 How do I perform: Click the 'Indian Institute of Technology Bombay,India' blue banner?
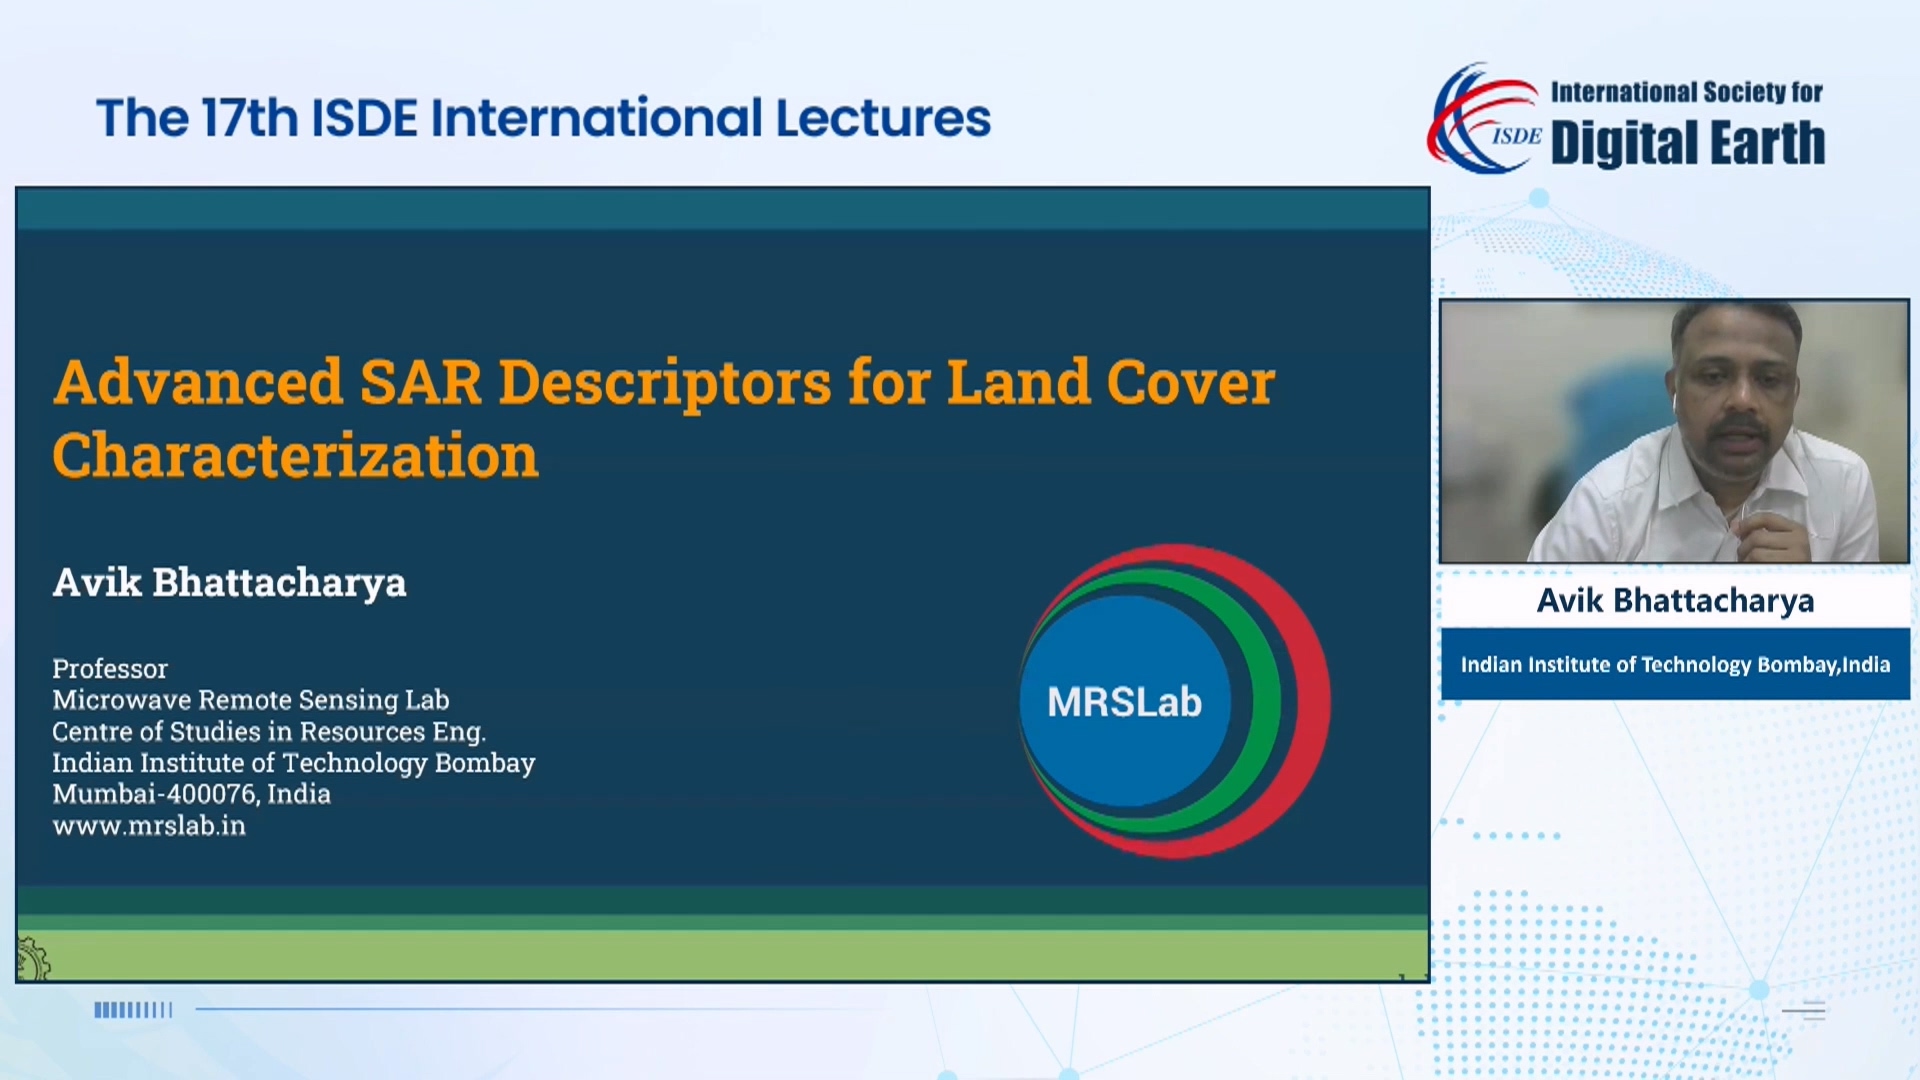[1675, 664]
